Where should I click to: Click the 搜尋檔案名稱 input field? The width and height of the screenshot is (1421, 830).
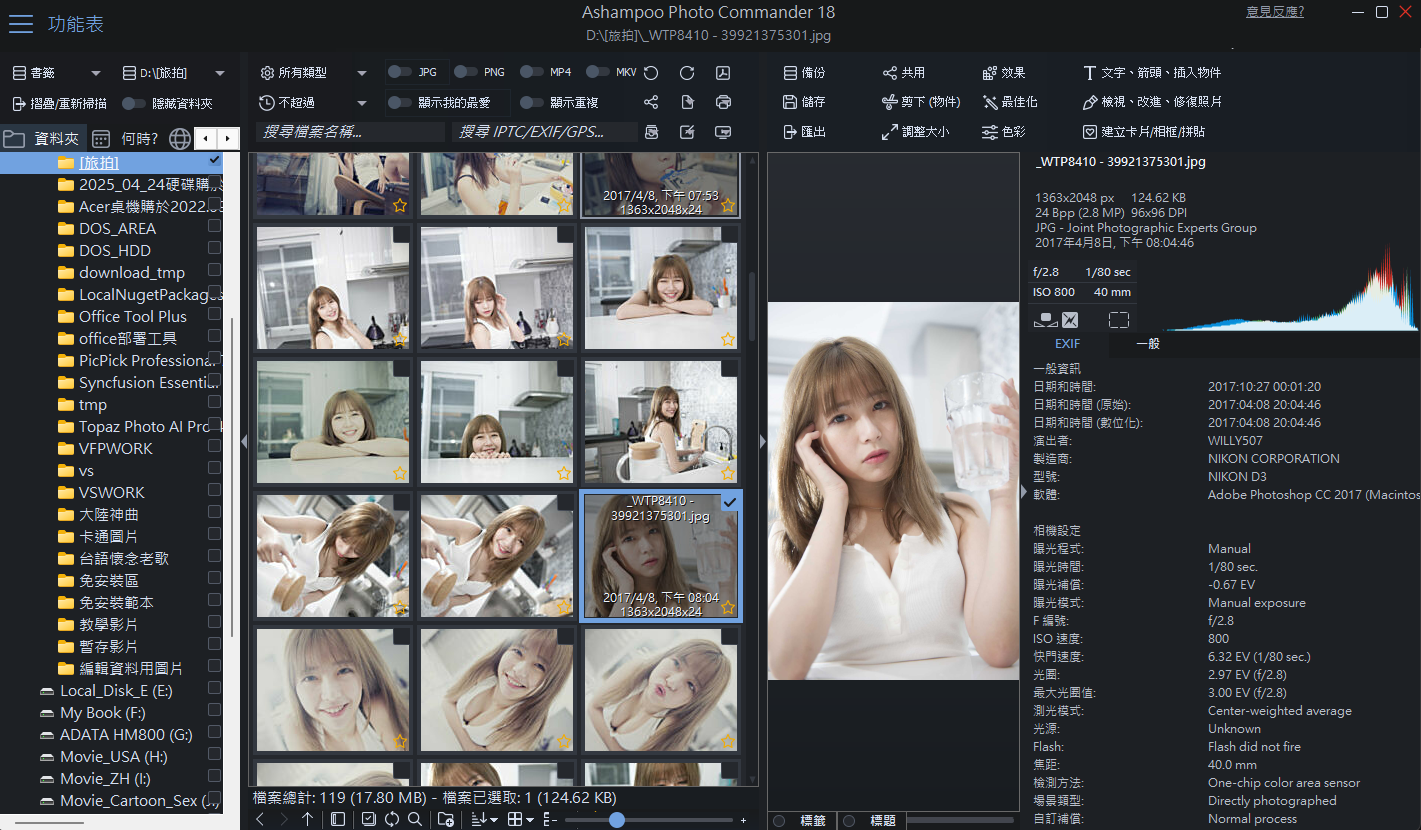pyautogui.click(x=350, y=132)
